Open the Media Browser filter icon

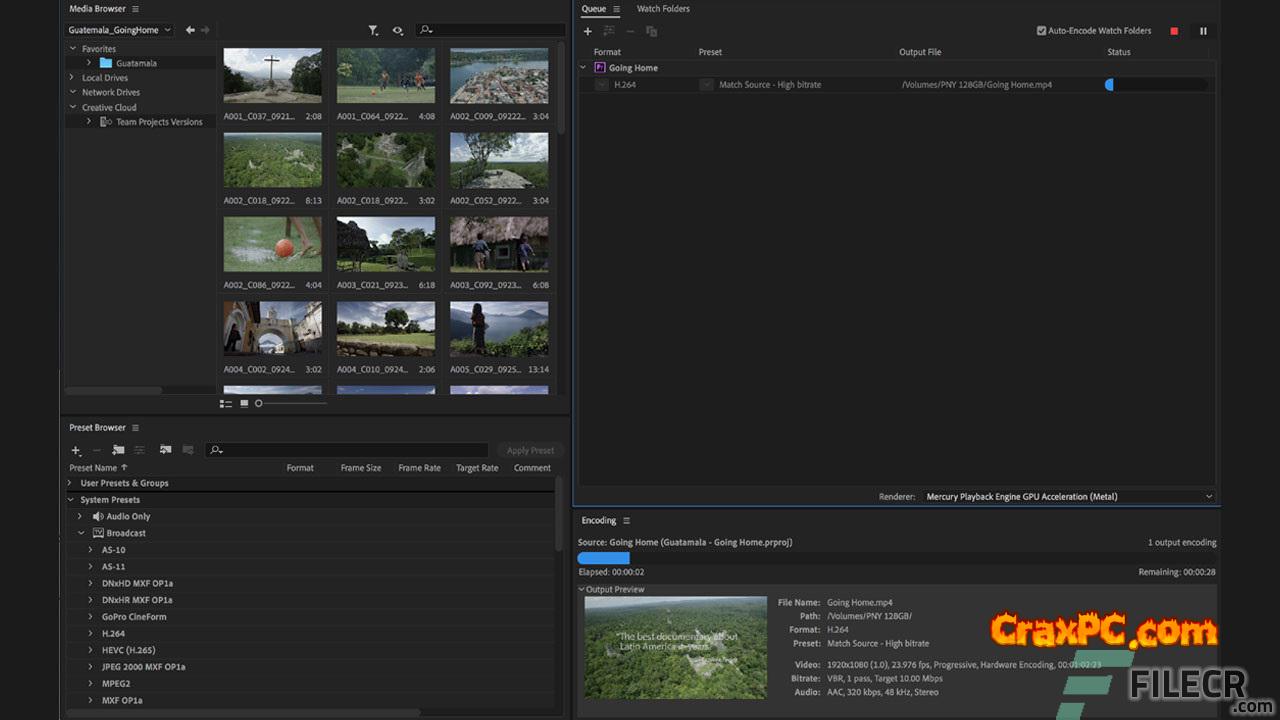click(373, 30)
